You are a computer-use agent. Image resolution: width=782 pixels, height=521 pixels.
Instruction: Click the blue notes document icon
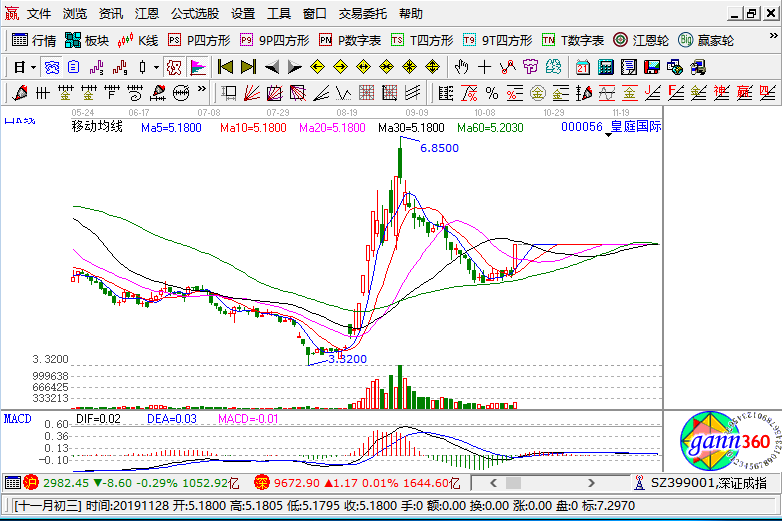[x=74, y=67]
